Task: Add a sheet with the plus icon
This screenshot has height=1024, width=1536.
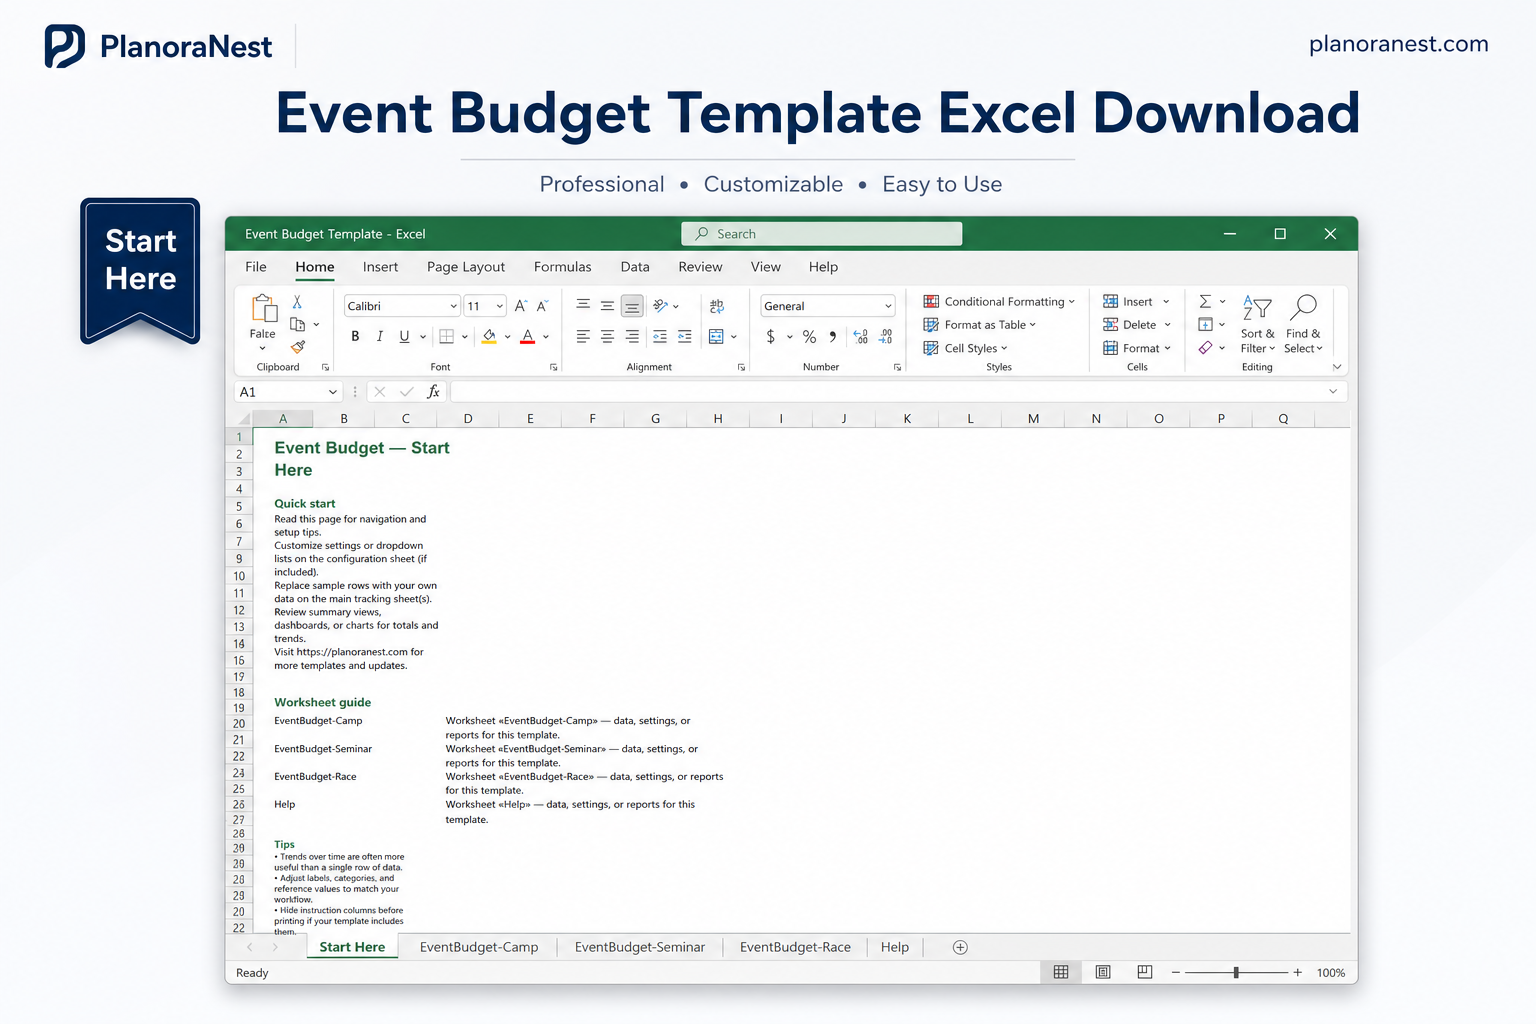Action: pos(960,947)
